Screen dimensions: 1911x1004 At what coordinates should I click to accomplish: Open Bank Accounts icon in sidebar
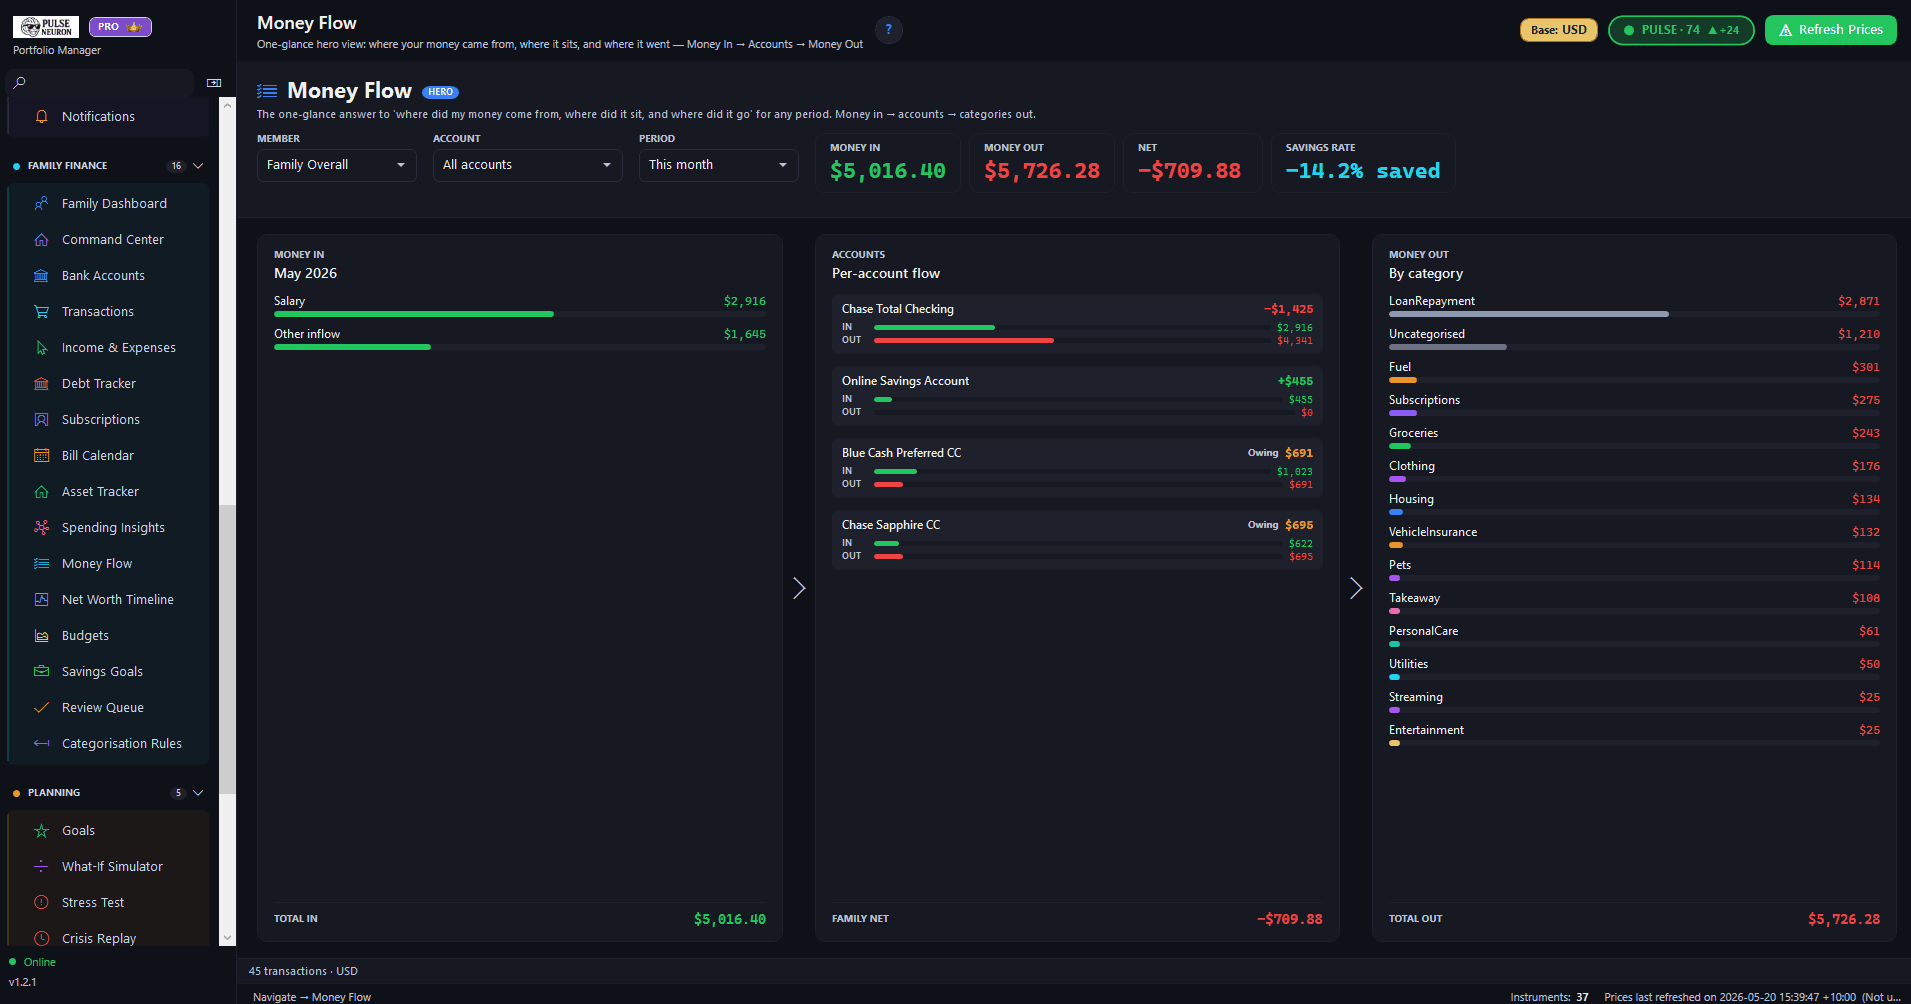click(x=41, y=276)
